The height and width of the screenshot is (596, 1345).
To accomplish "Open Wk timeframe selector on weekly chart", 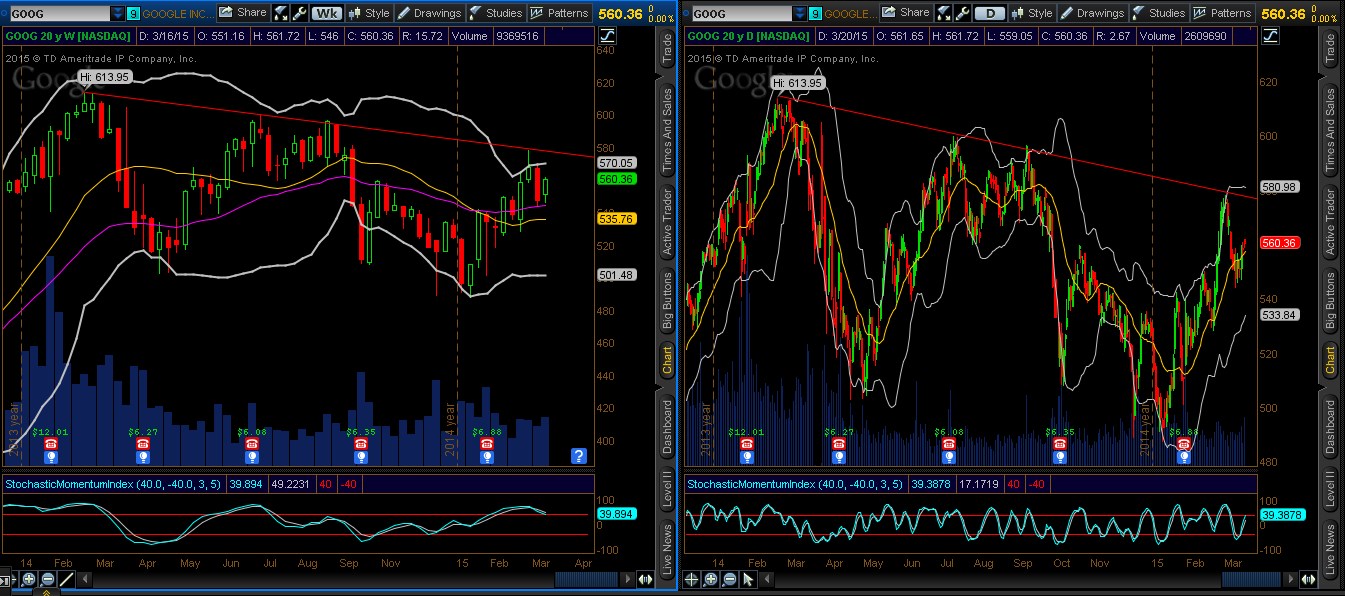I will 325,13.
